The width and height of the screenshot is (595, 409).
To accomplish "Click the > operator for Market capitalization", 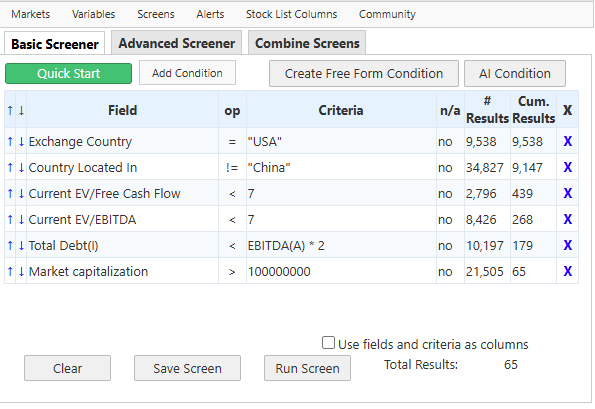I will click(232, 272).
